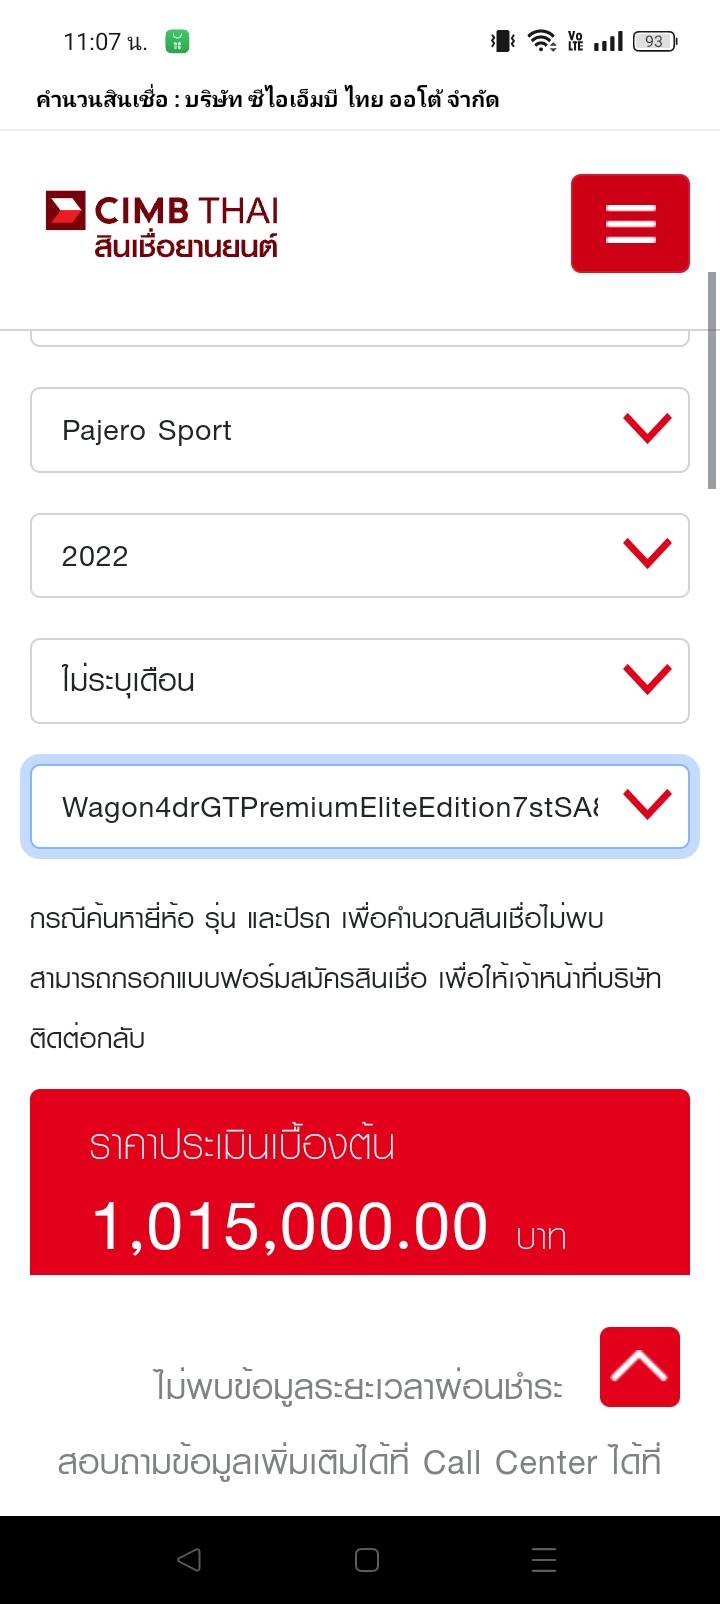The width and height of the screenshot is (720, 1604).
Task: Tap the battery indicator showing 93
Action: 655,41
